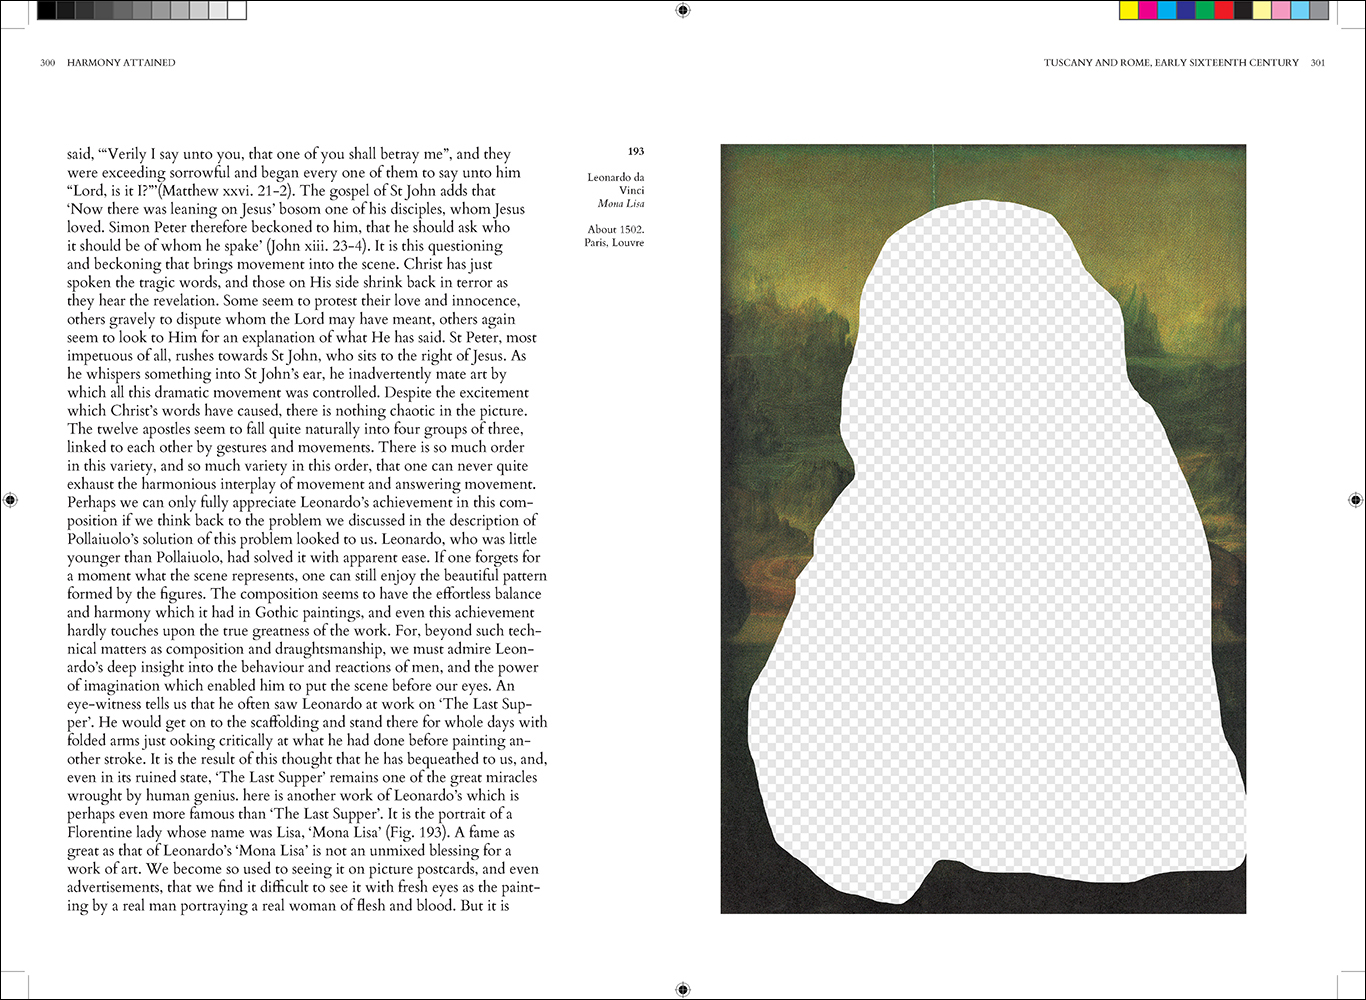Click the cyan swatch in the color bar
Screen dimensions: 1366x1000
point(1167,10)
